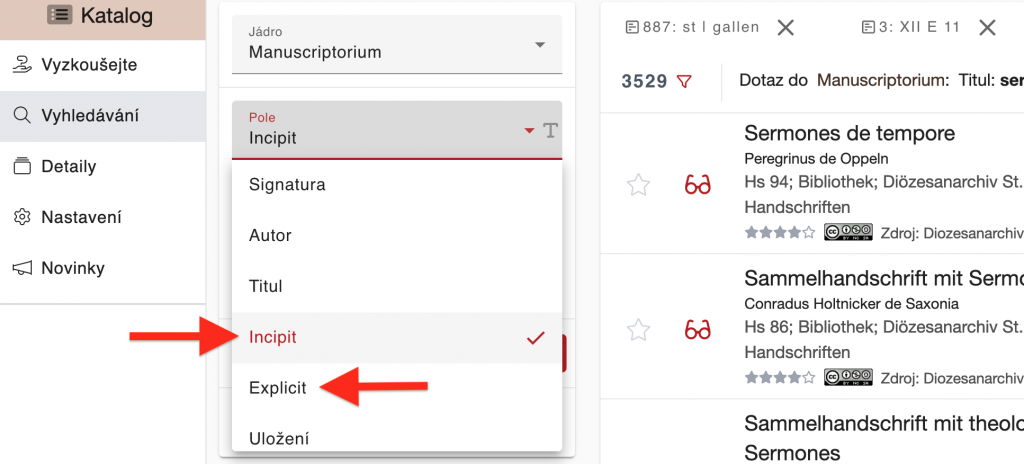
Task: Select the checked Incipit option
Action: coord(273,338)
